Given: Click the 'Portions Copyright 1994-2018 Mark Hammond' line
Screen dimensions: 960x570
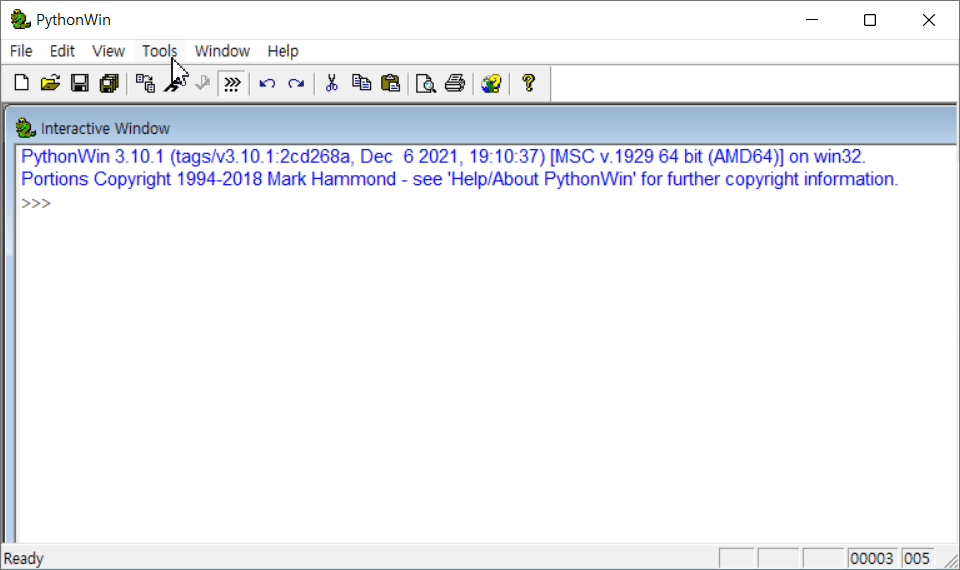Looking at the screenshot, I should 459,179.
